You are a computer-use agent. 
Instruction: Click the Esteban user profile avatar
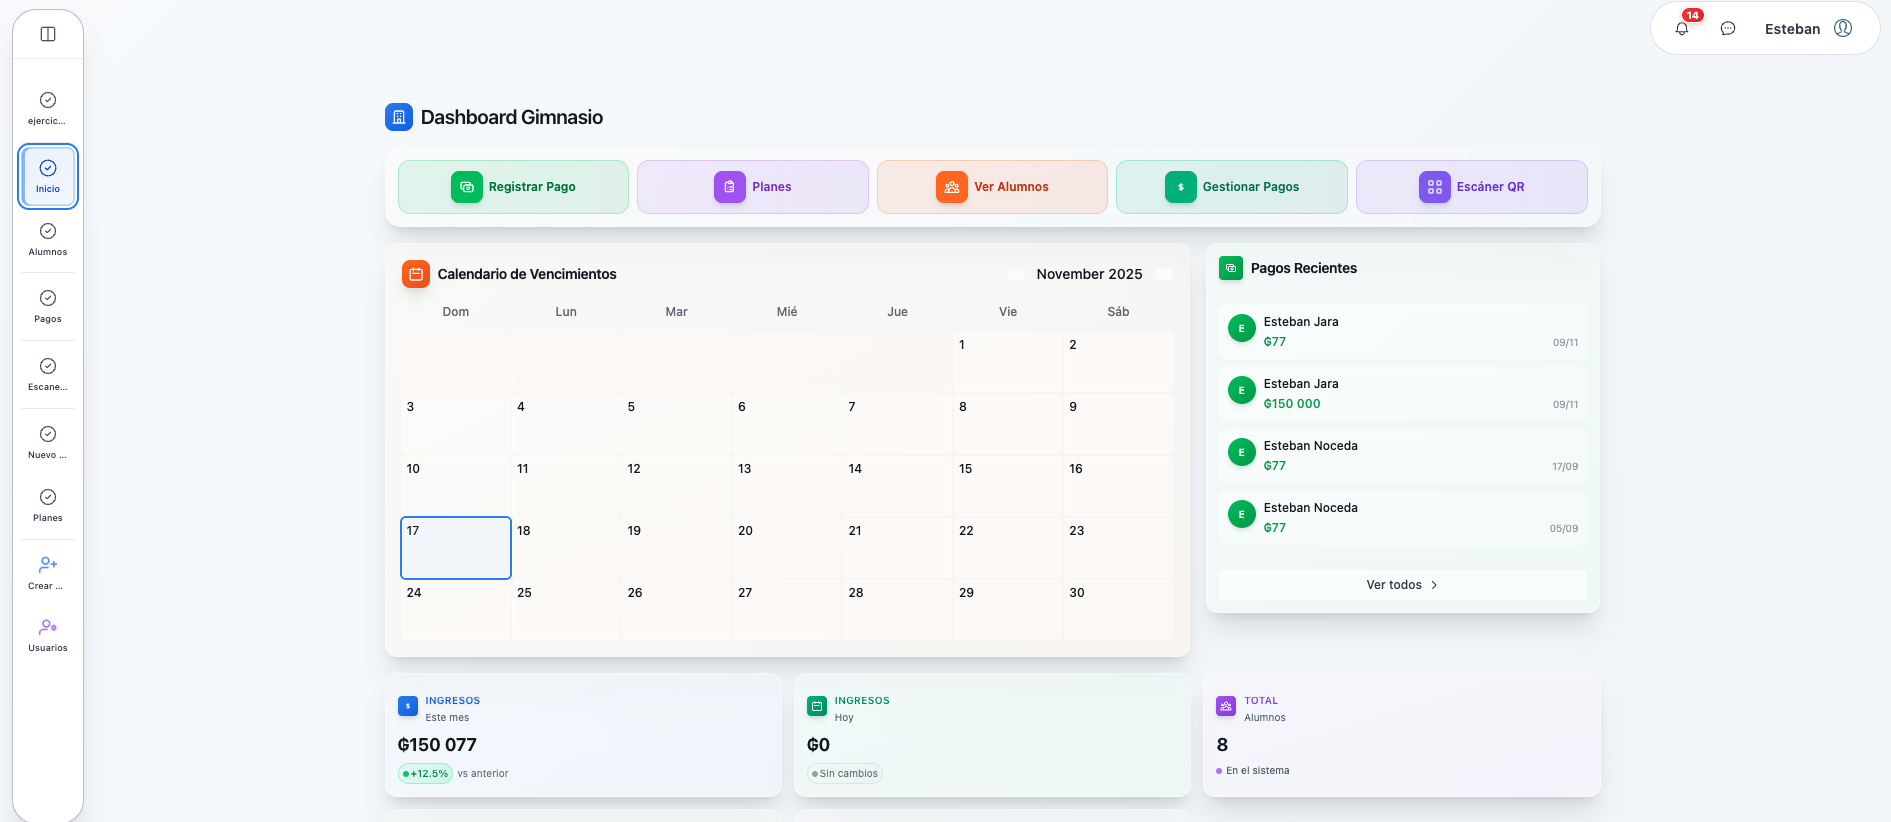click(x=1843, y=29)
